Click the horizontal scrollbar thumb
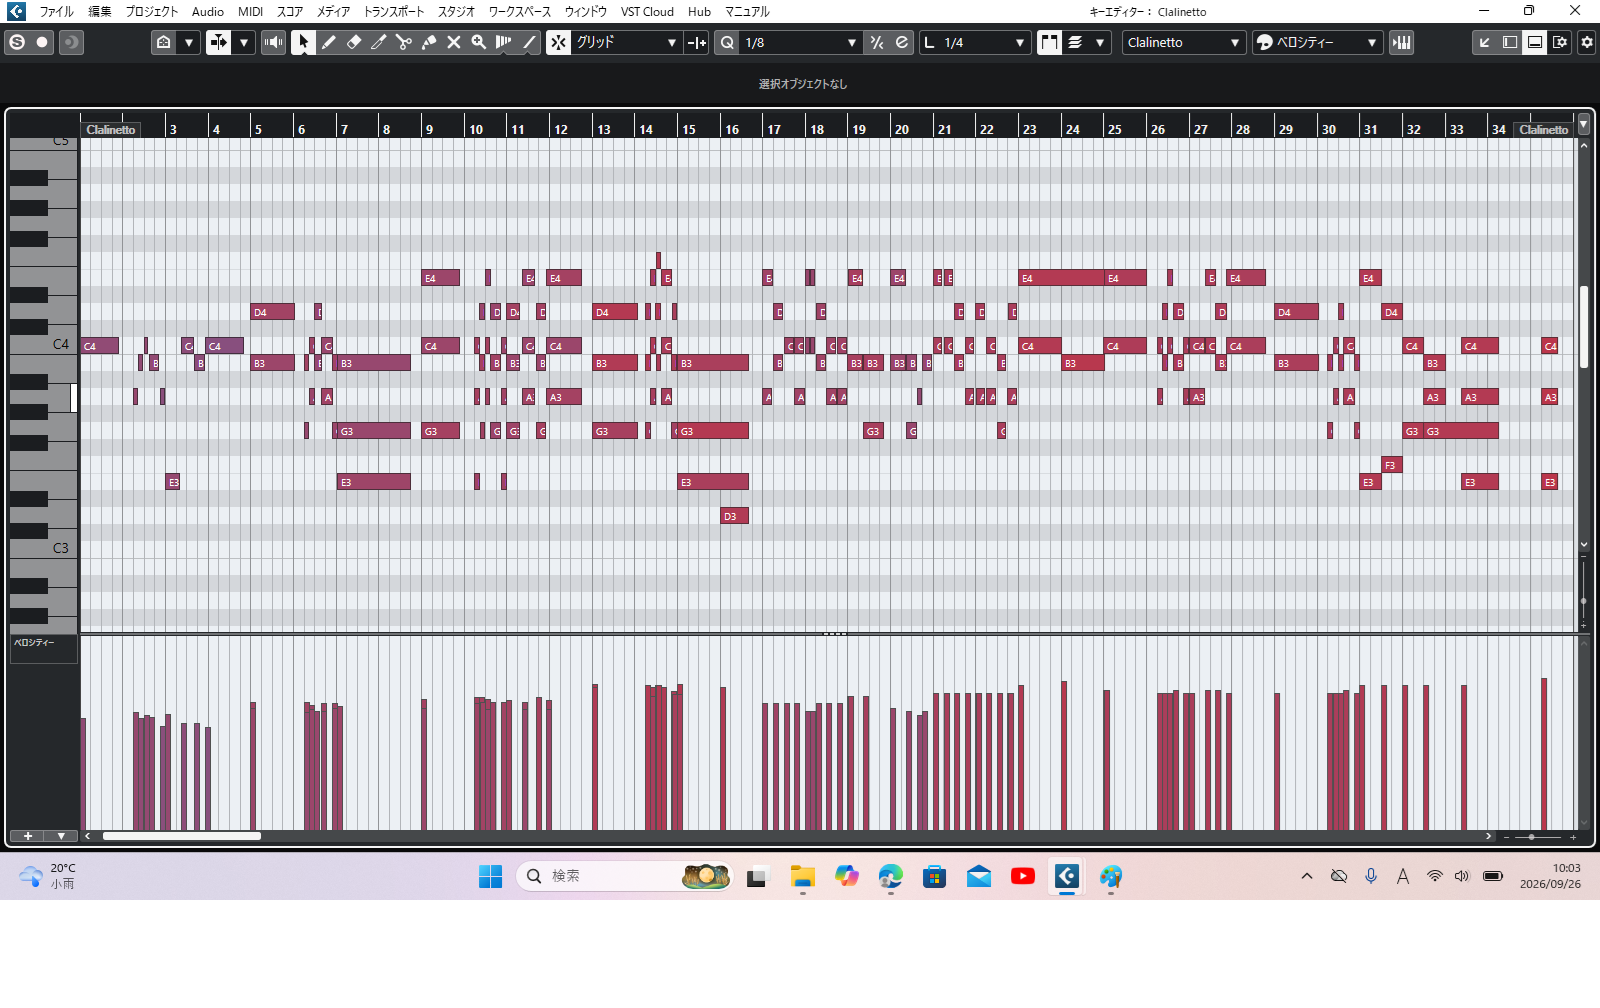Viewport: 1600px width, 1008px height. point(182,836)
